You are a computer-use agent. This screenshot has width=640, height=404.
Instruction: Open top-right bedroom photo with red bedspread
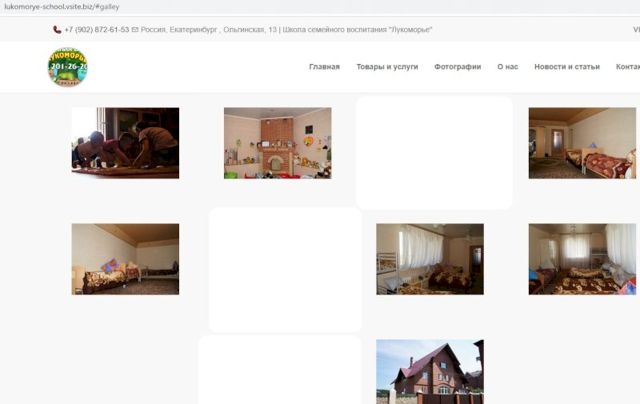582,143
